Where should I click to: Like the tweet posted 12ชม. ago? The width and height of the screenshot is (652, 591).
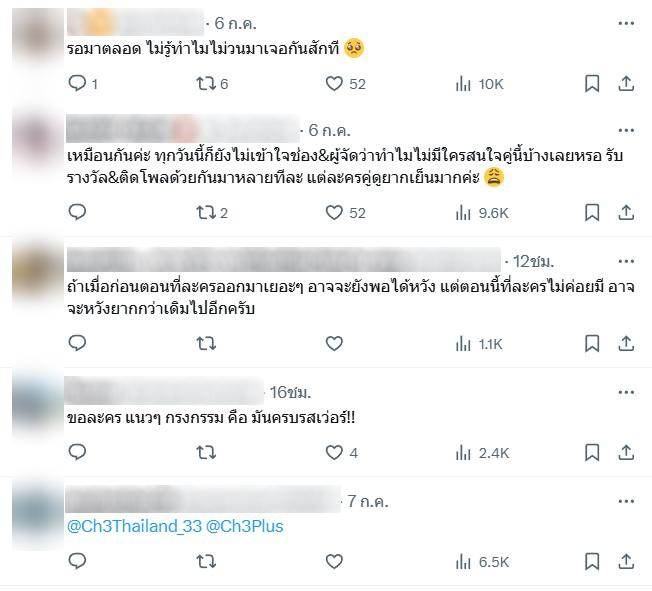(x=334, y=344)
